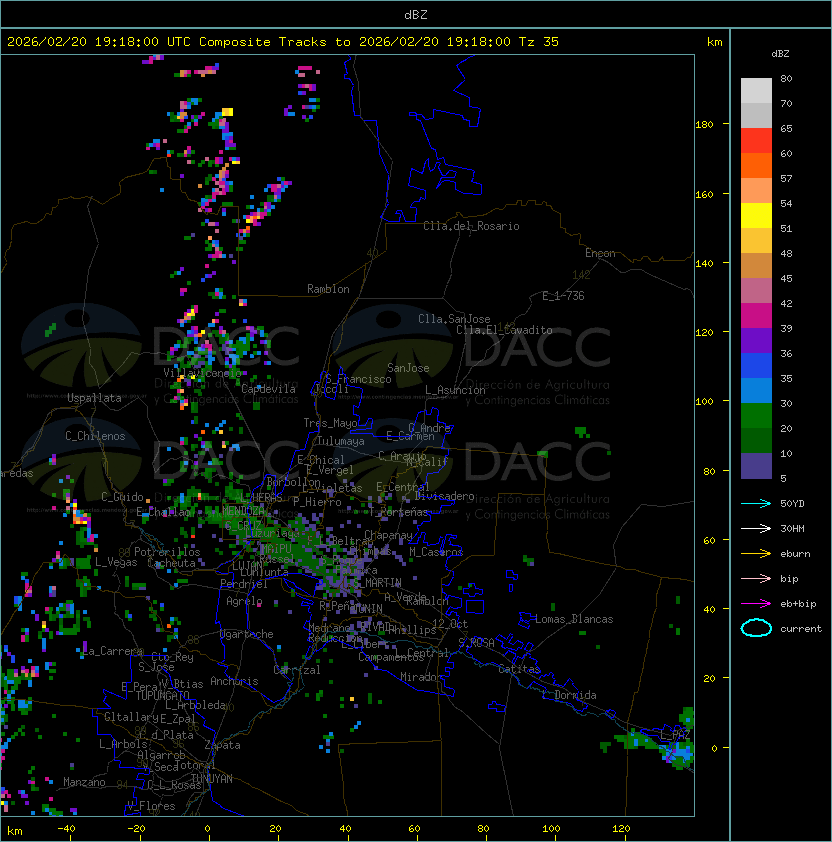Click the 'Tulumaya' map label
Screen dimensions: 832x842
point(341,441)
